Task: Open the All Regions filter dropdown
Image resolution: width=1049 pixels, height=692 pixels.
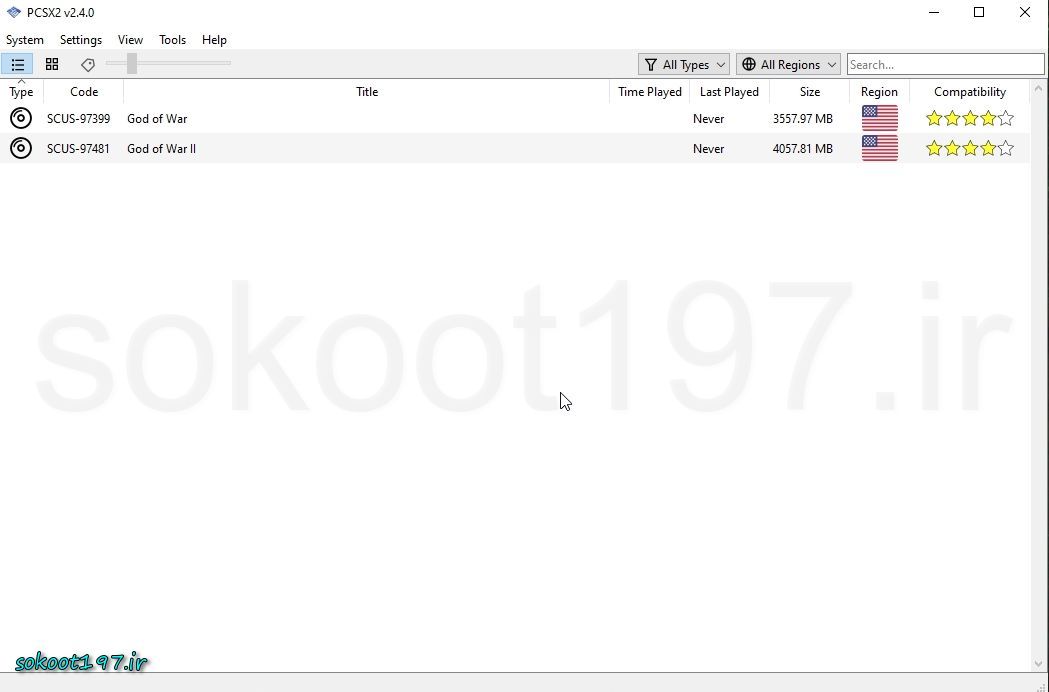Action: pyautogui.click(x=788, y=64)
